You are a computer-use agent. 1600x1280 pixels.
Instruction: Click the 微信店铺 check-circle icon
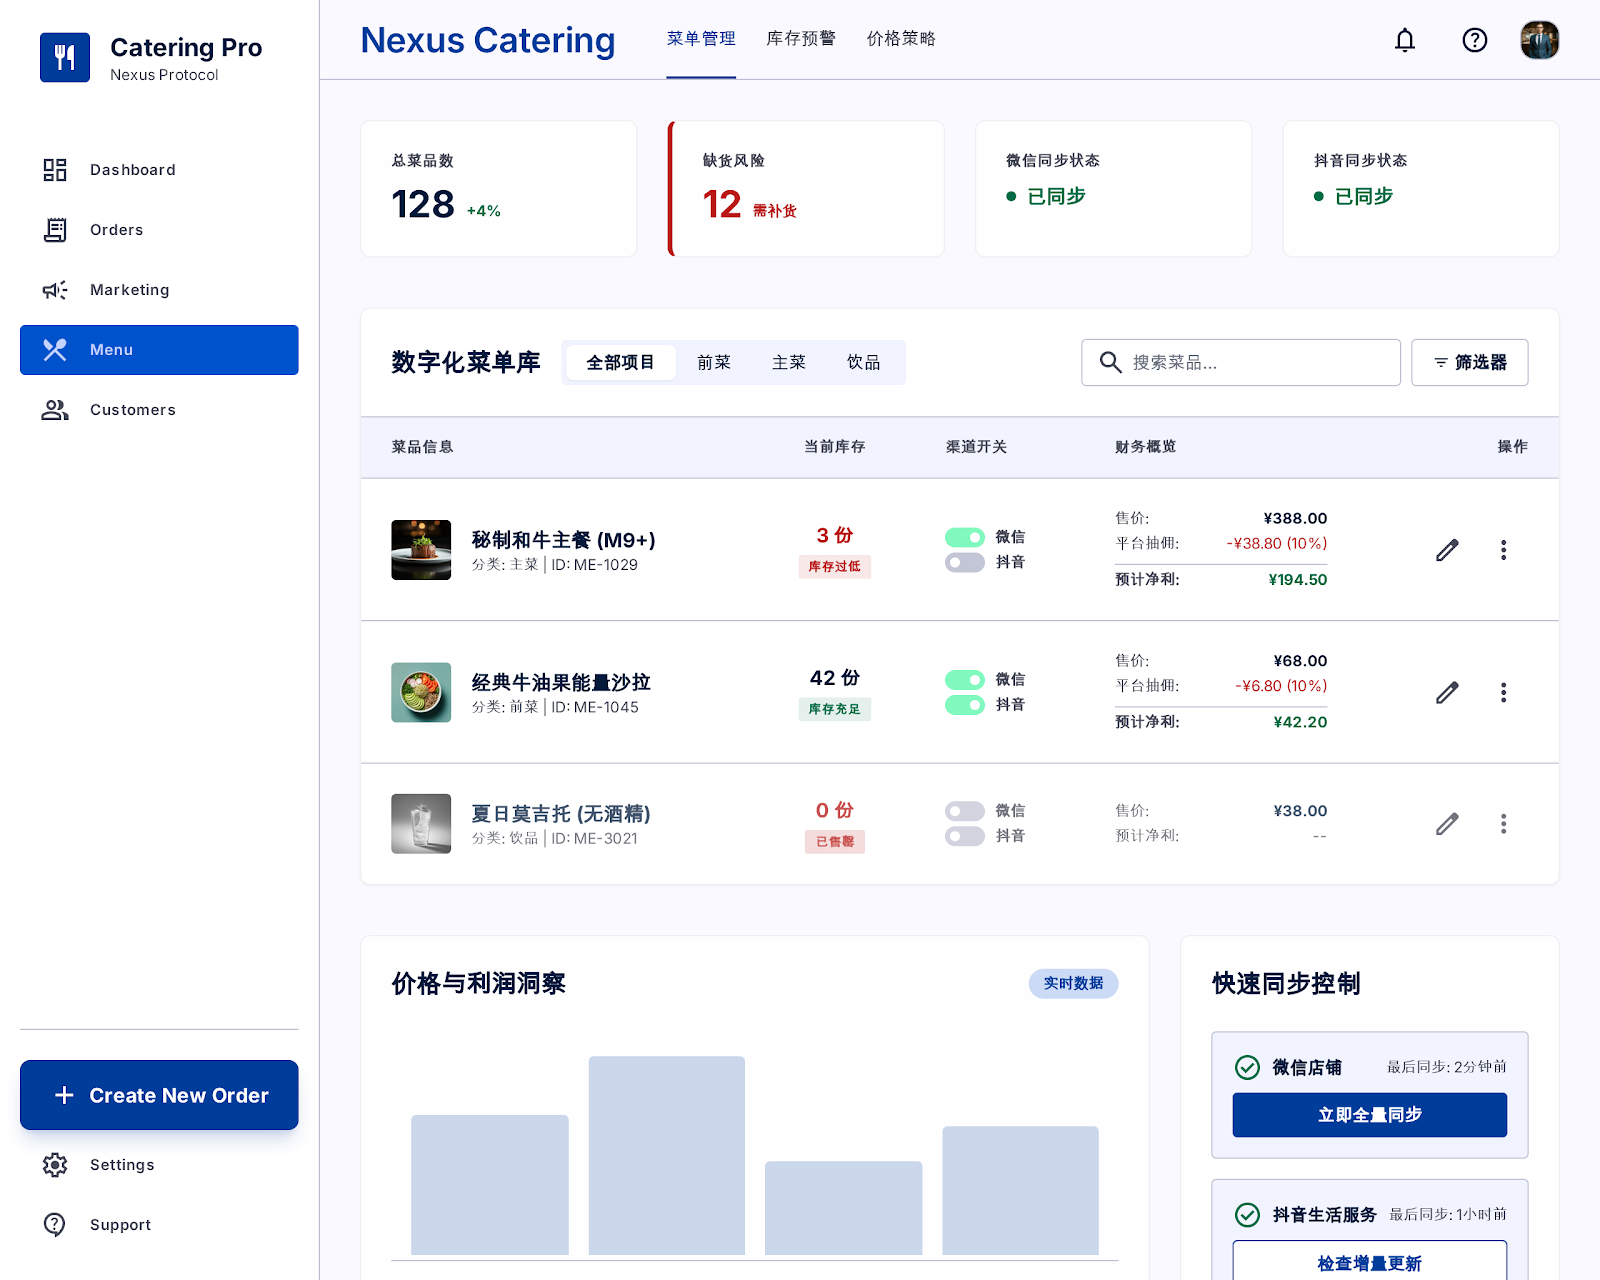pyautogui.click(x=1247, y=1067)
